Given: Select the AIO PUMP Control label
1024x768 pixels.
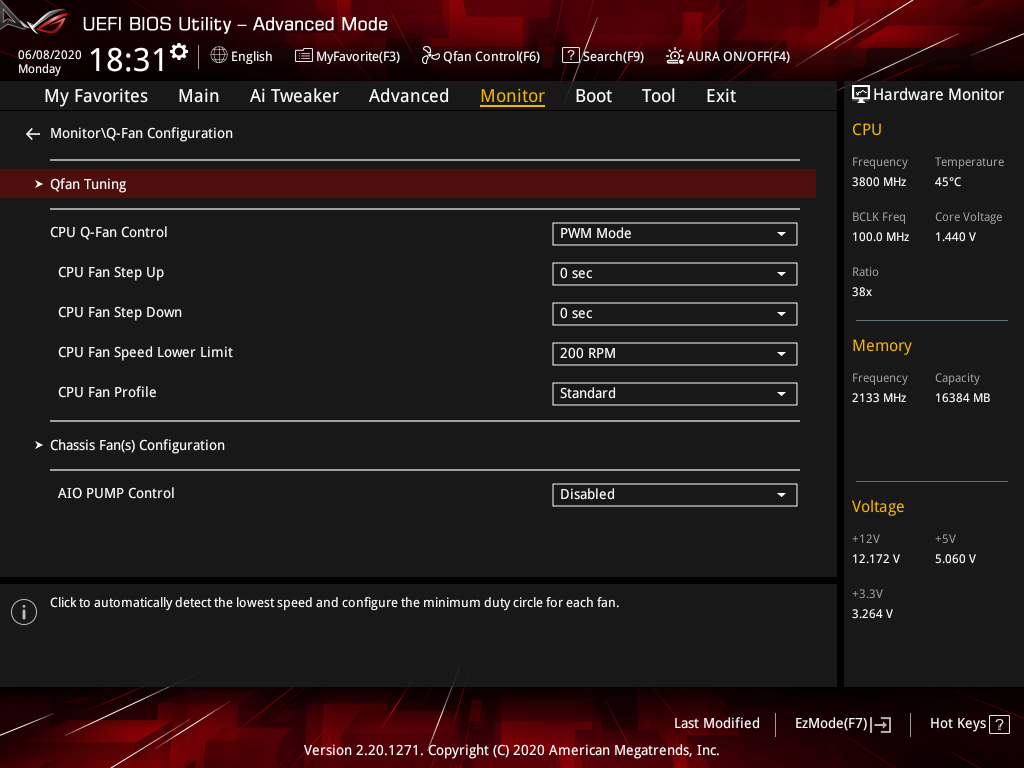Looking at the screenshot, I should coord(116,493).
